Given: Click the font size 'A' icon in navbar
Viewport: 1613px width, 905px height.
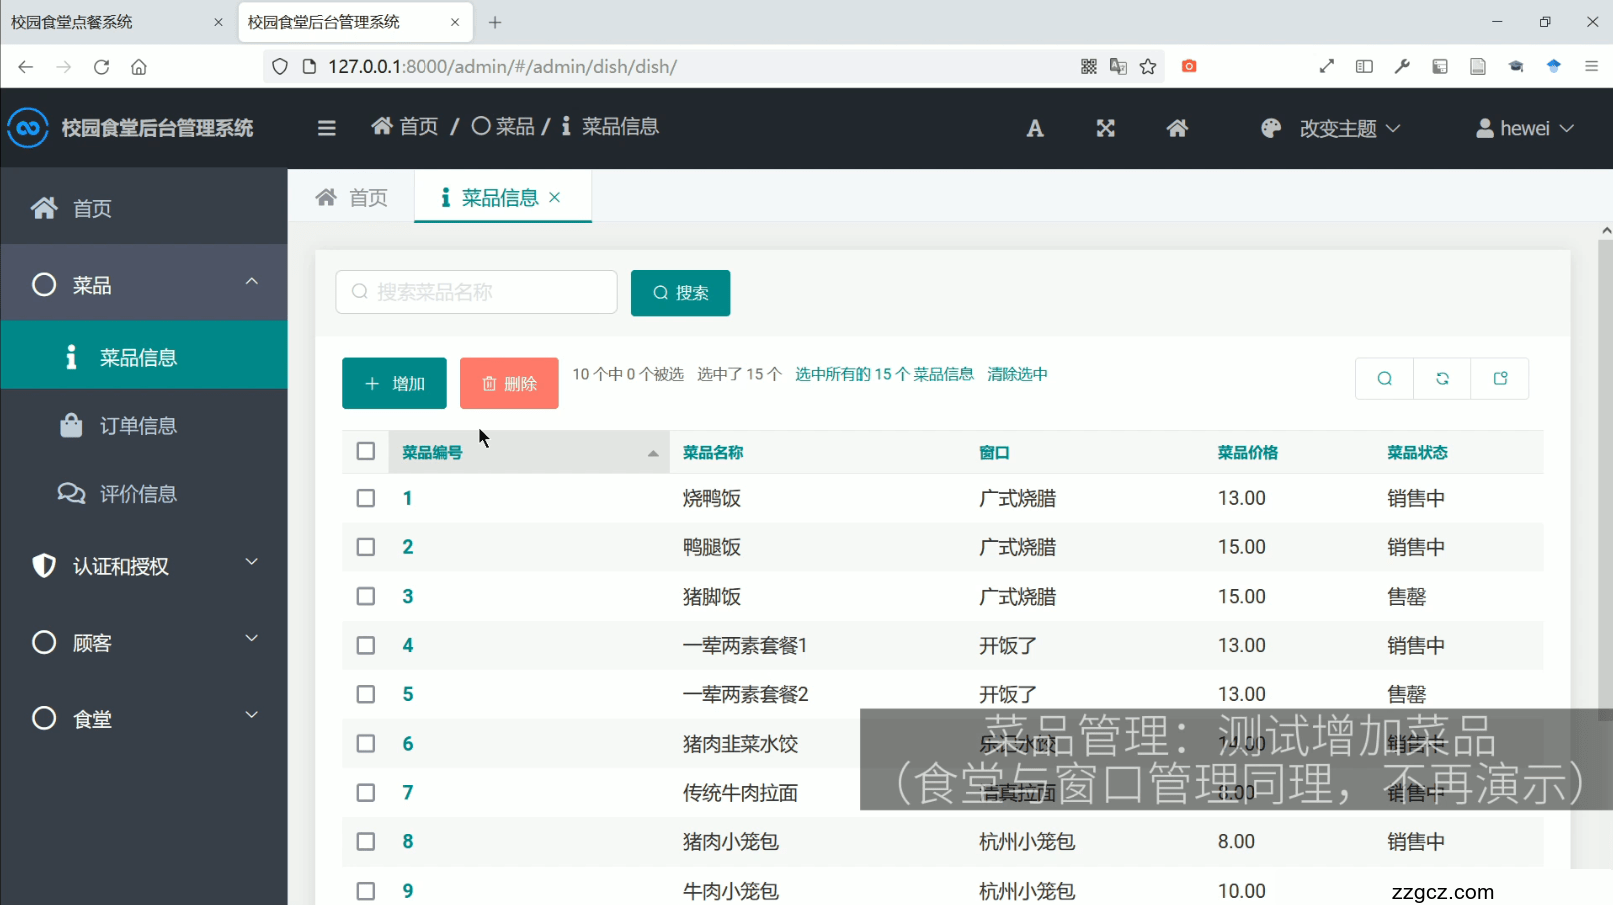Looking at the screenshot, I should coord(1034,128).
